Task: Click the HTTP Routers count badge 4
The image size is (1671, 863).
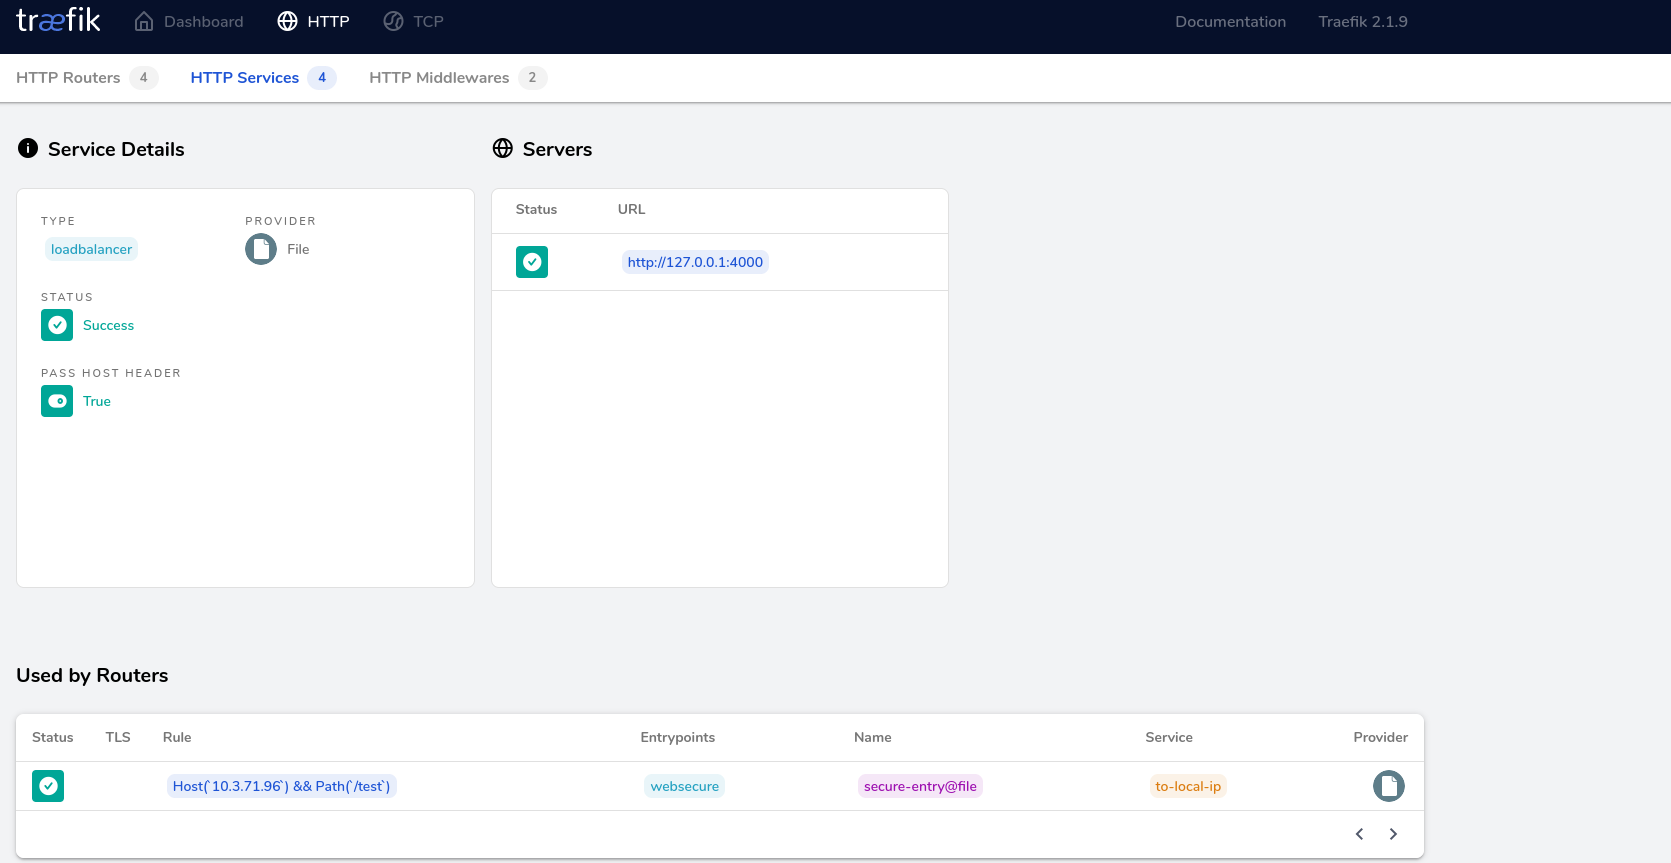Action: coord(144,78)
